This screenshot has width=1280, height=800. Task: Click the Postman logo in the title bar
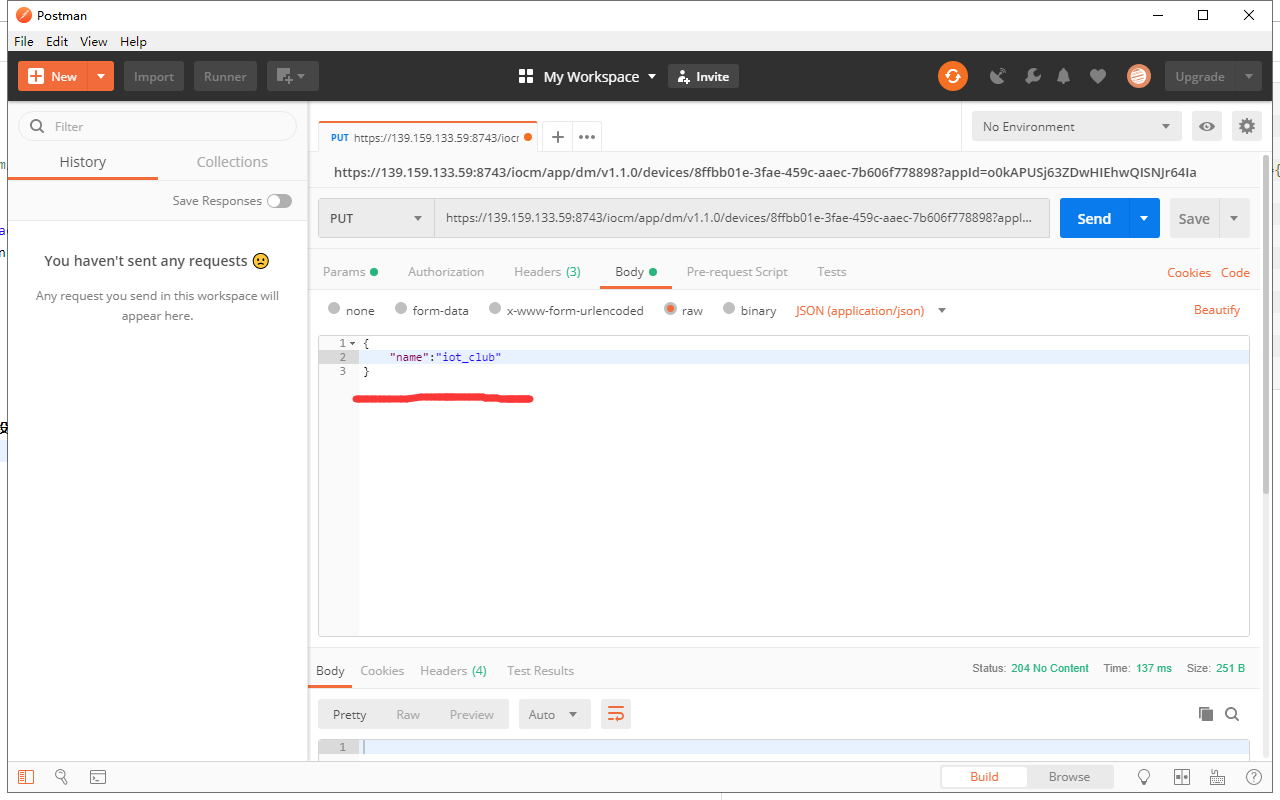click(24, 15)
